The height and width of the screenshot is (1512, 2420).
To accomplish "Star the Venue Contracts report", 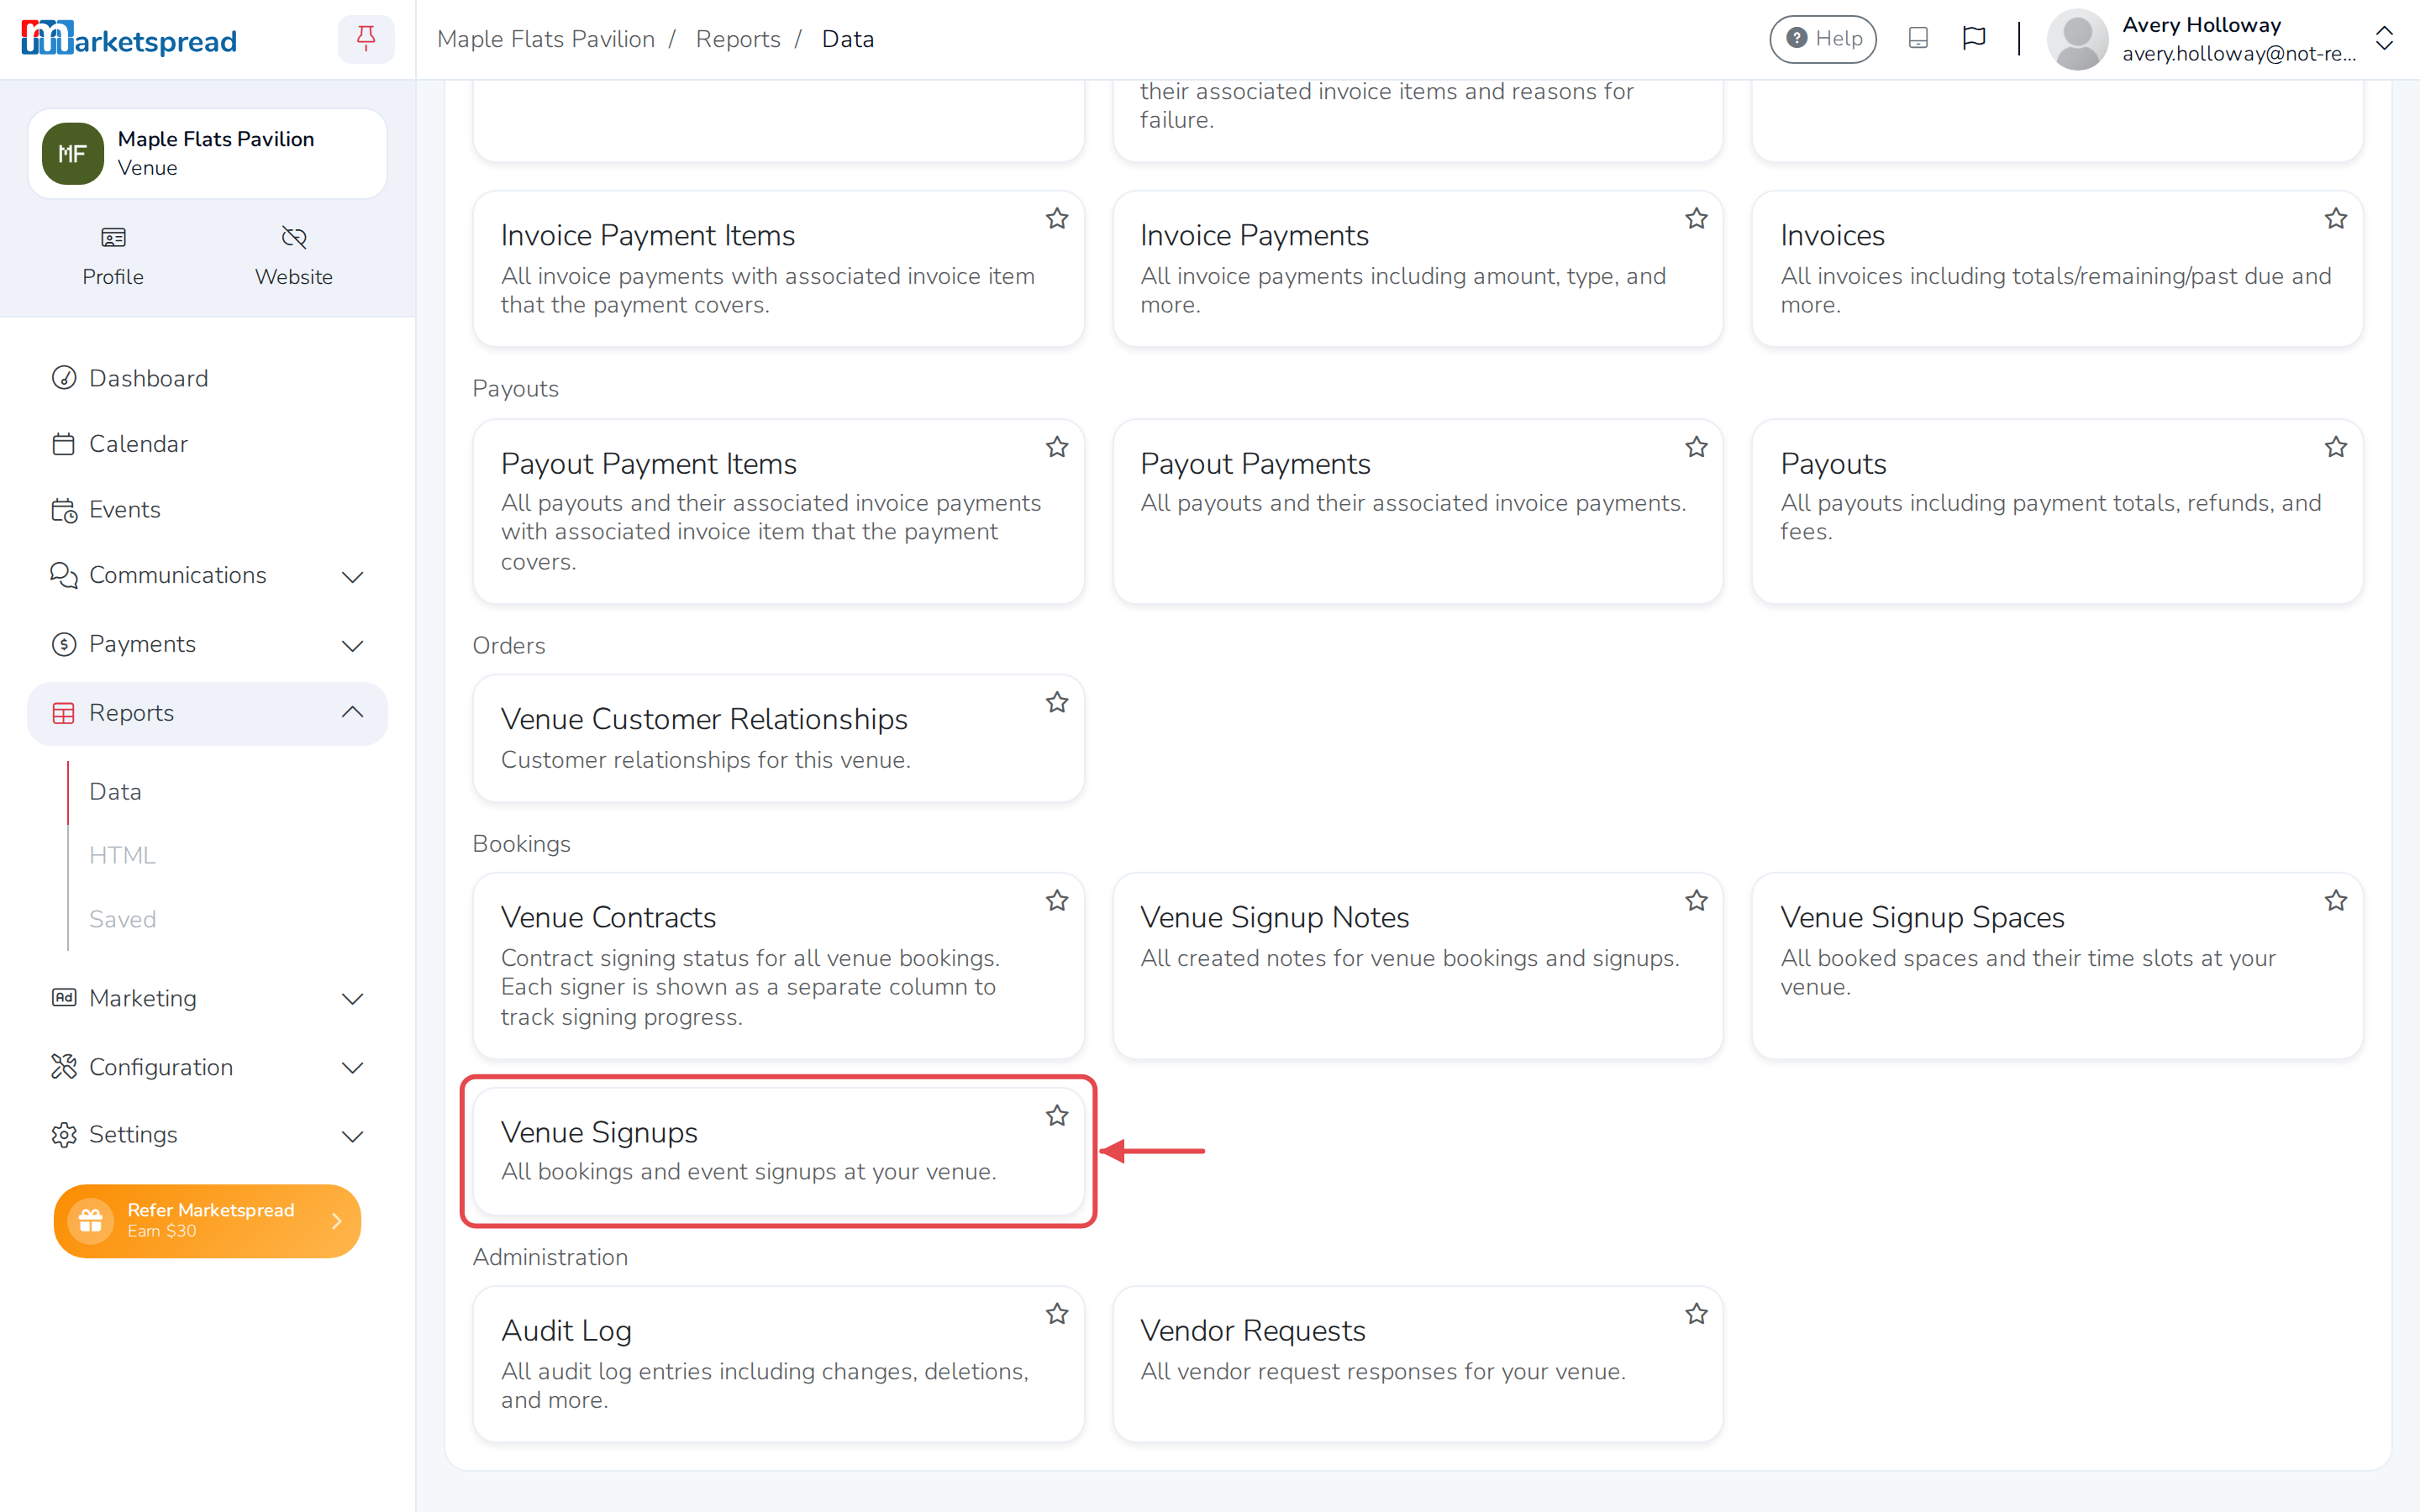I will 1057,900.
